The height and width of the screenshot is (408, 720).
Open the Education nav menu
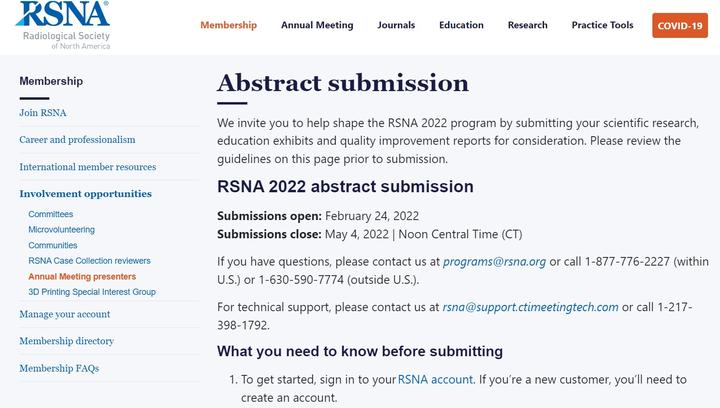pyautogui.click(x=461, y=25)
